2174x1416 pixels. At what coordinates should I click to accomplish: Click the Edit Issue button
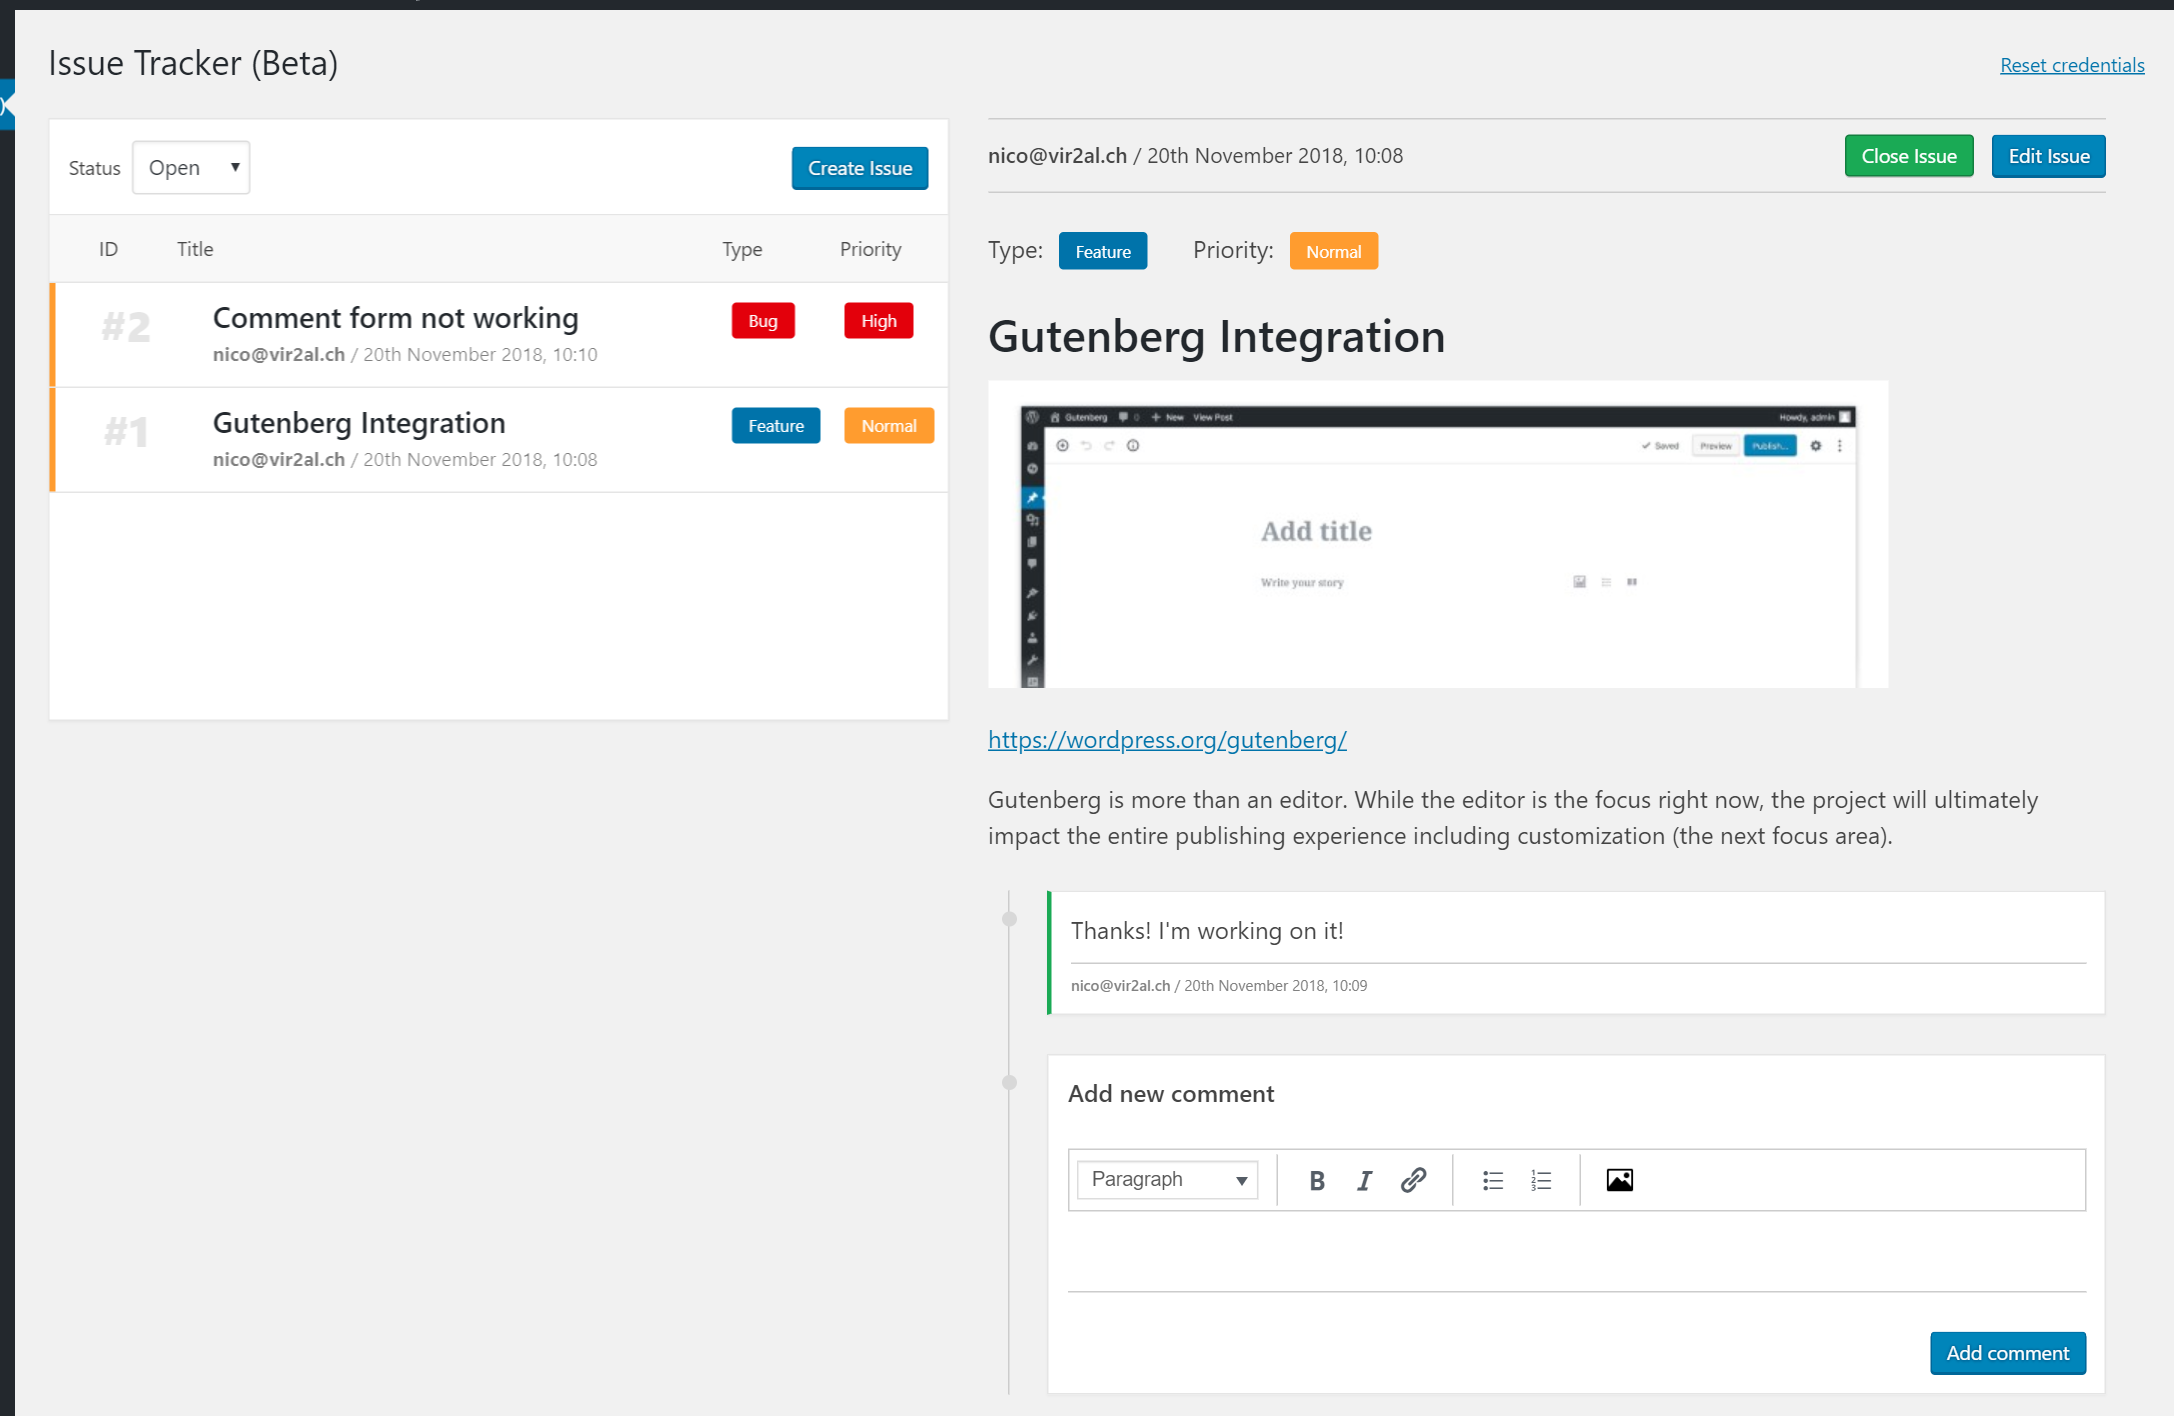coord(2049,156)
